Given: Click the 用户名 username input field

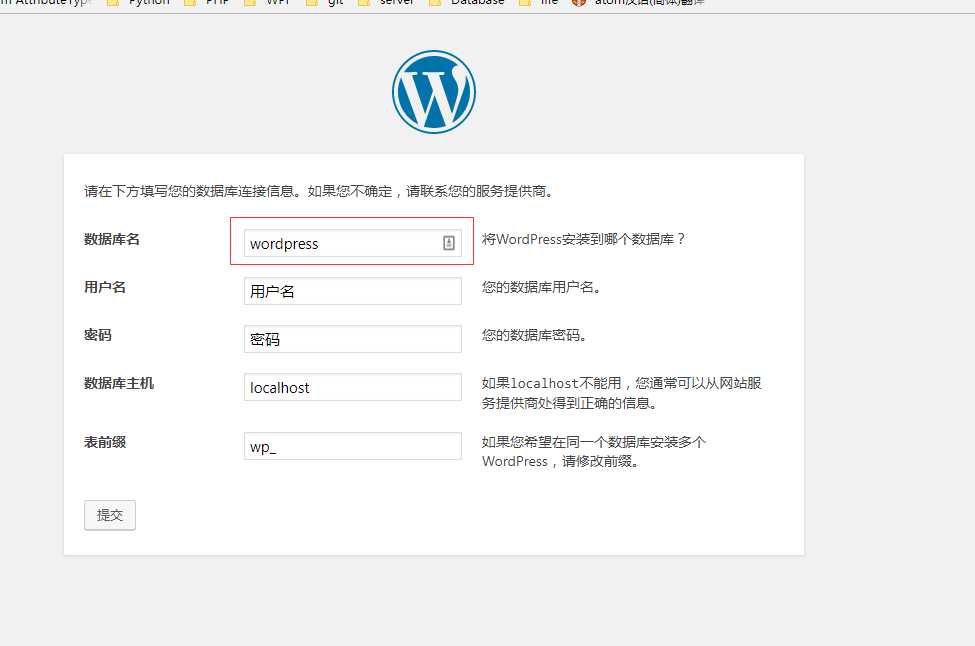Looking at the screenshot, I should 353,291.
